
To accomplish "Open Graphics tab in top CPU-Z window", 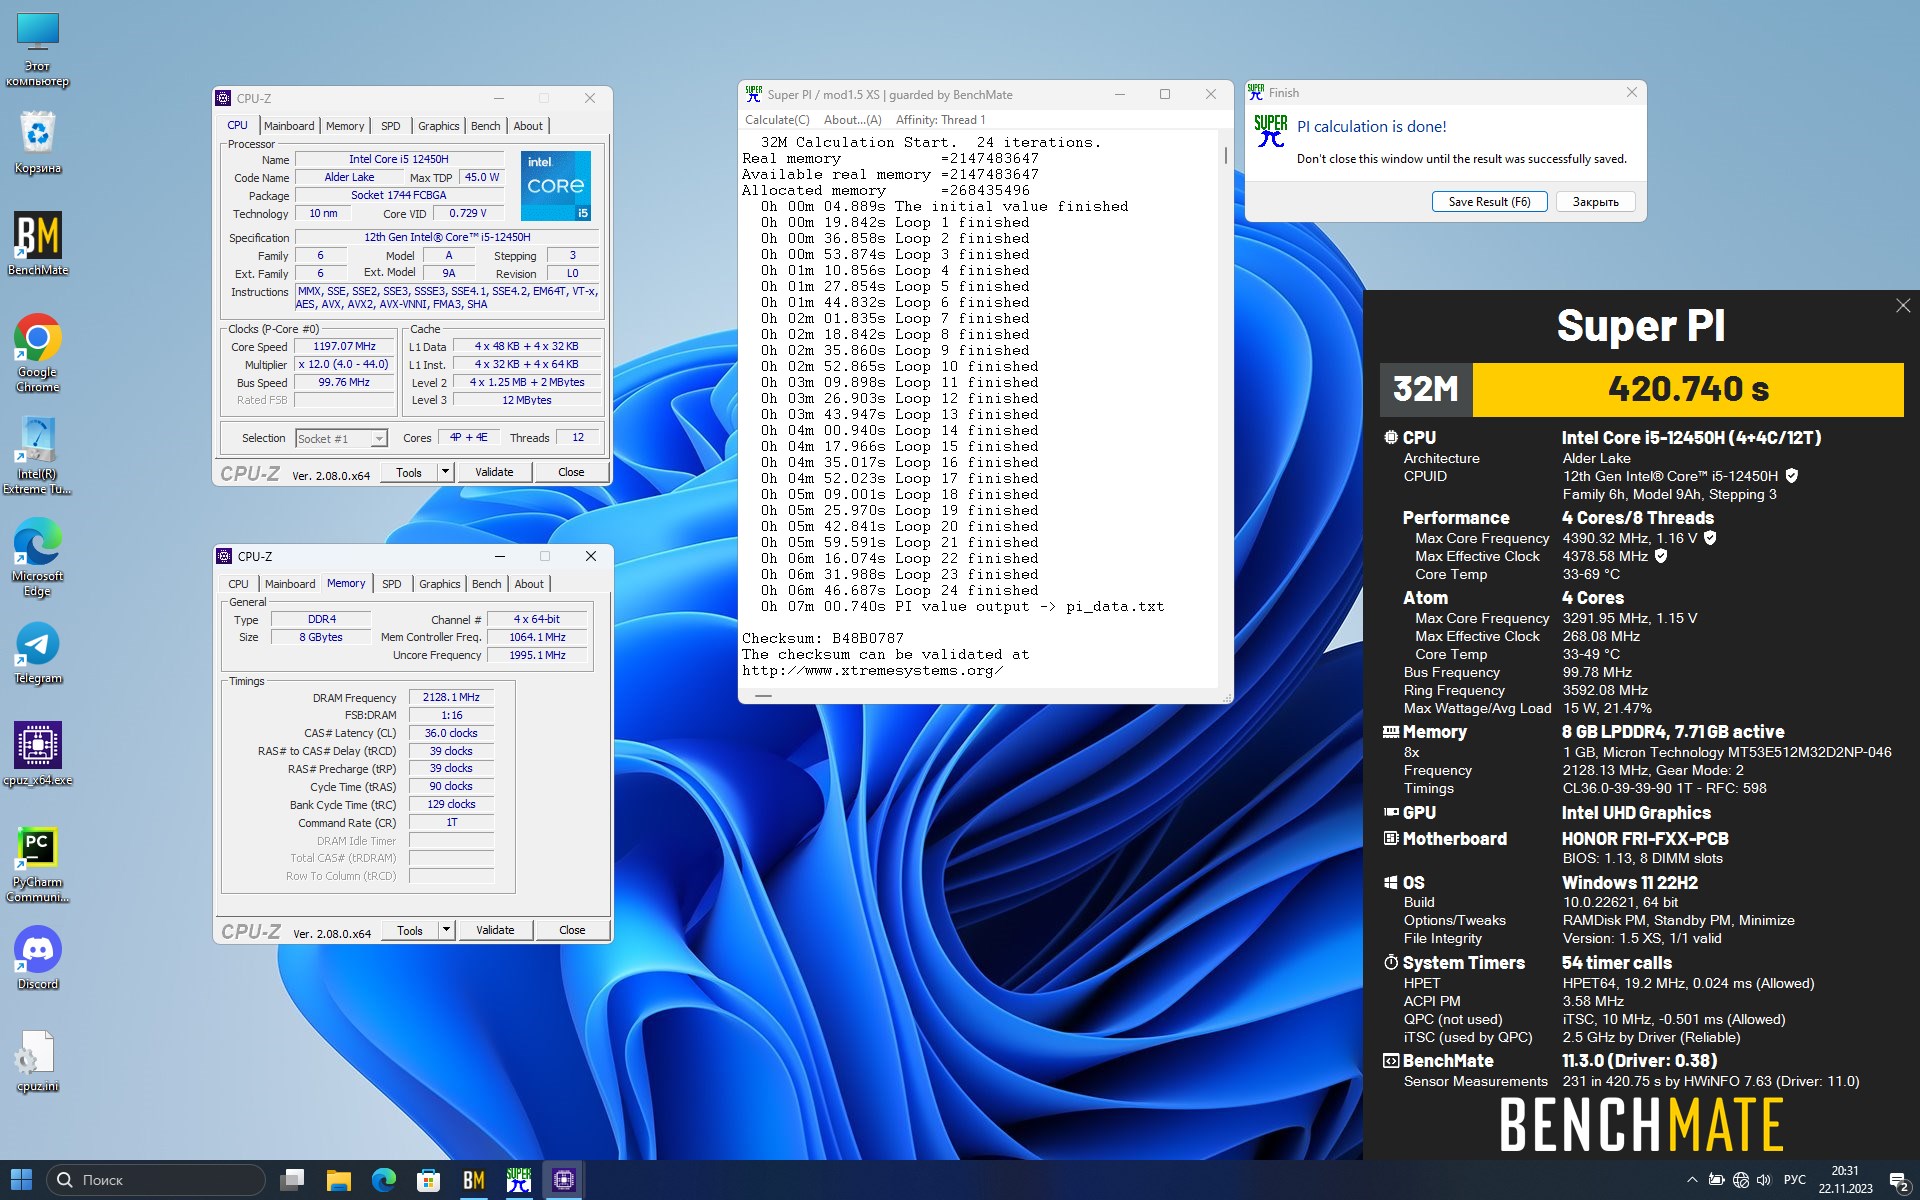I will click(439, 126).
